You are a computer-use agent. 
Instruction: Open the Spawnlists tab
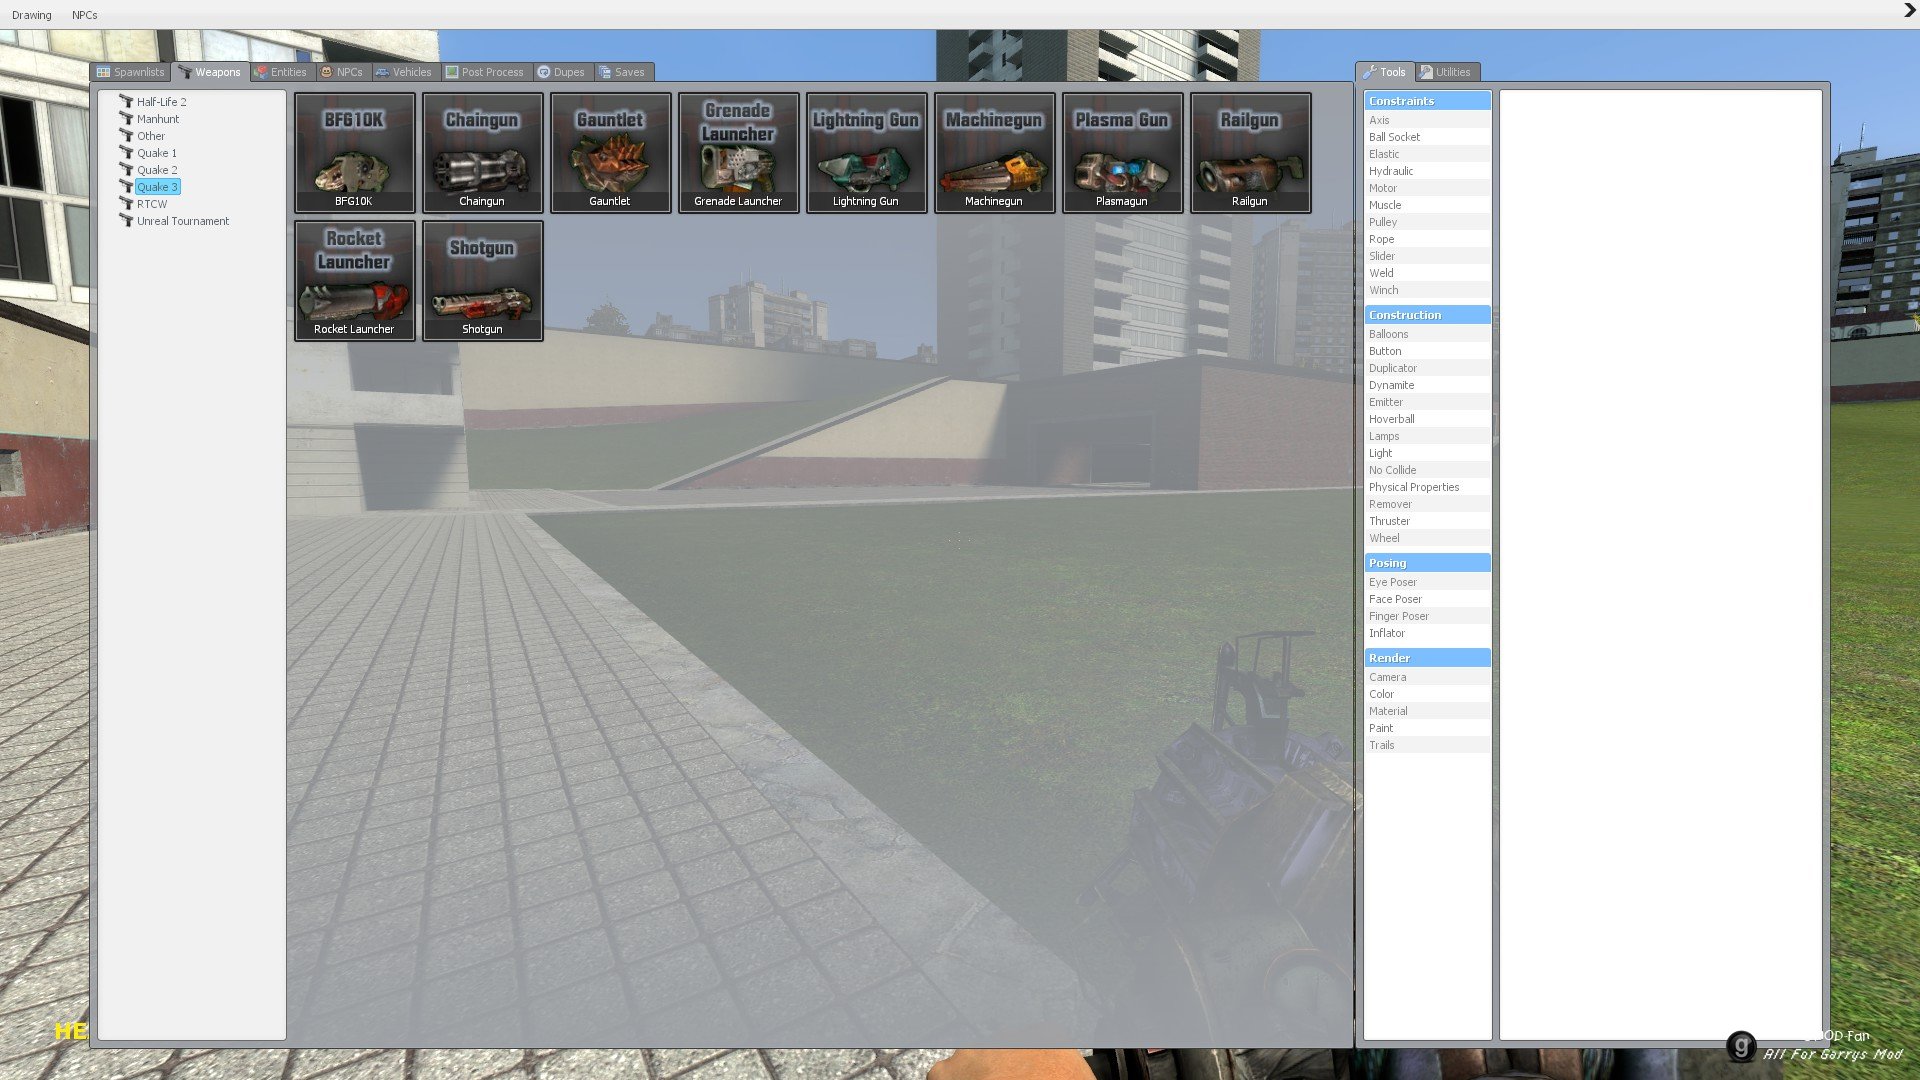(x=130, y=72)
